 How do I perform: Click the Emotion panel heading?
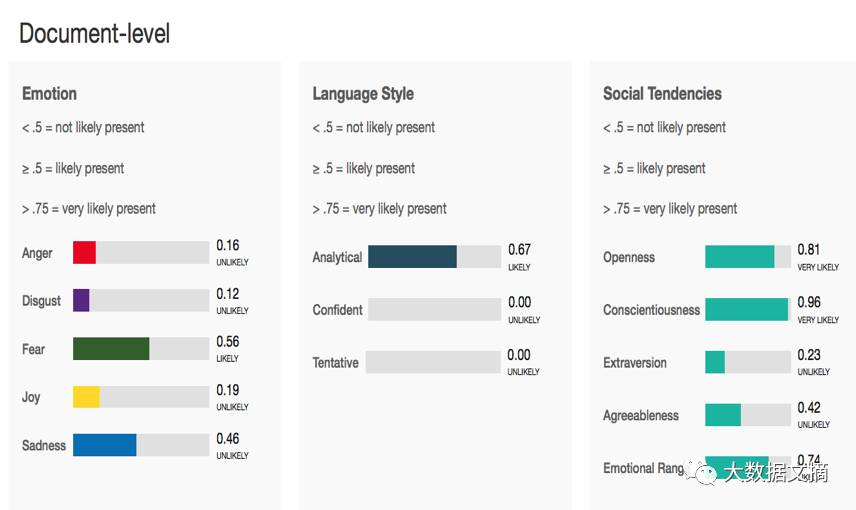tap(49, 94)
